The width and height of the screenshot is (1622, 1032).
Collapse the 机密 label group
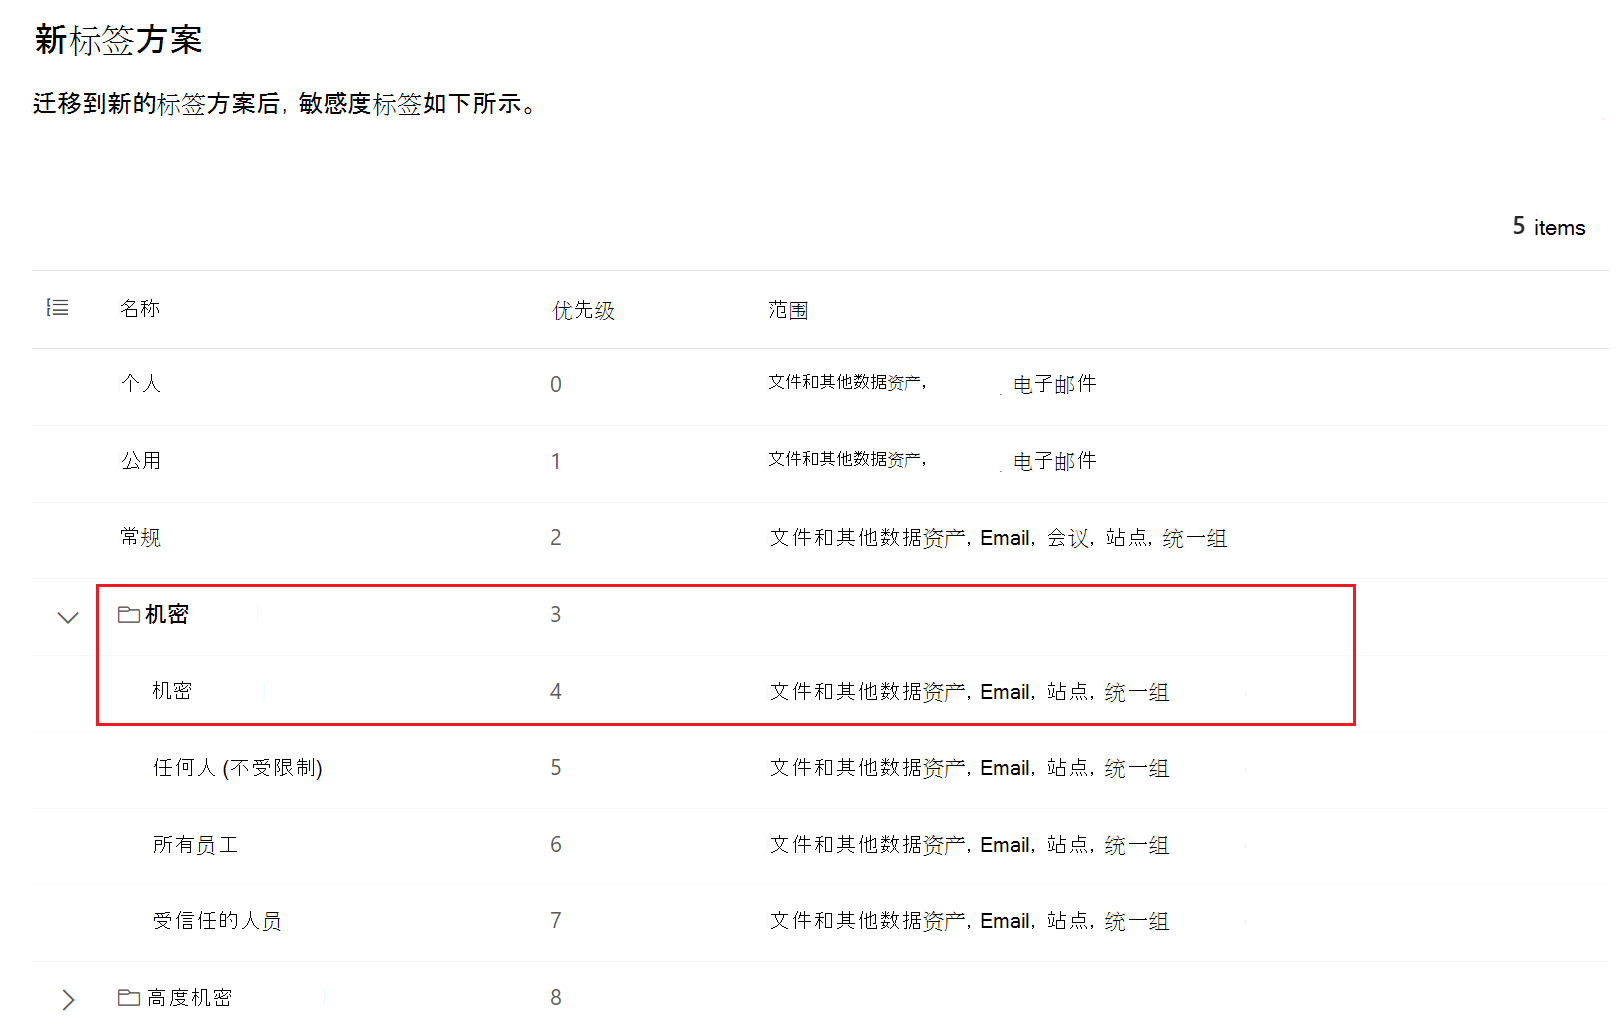pos(67,617)
